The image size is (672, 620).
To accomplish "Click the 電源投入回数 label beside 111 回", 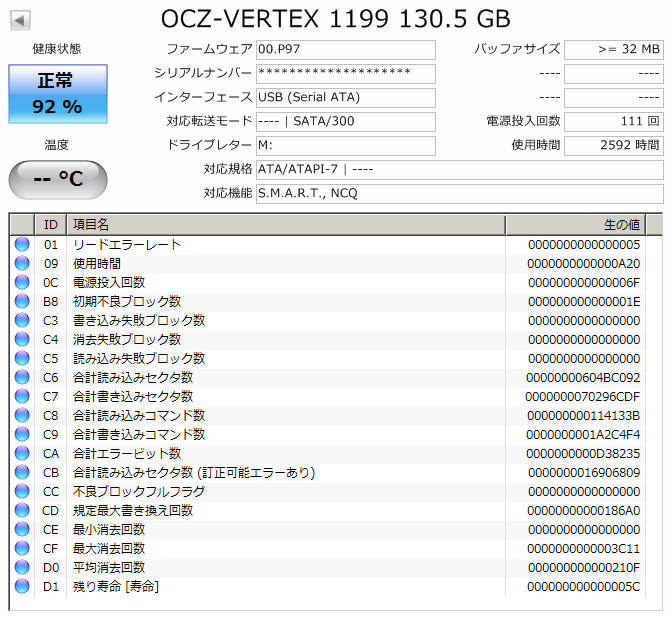I will [523, 121].
